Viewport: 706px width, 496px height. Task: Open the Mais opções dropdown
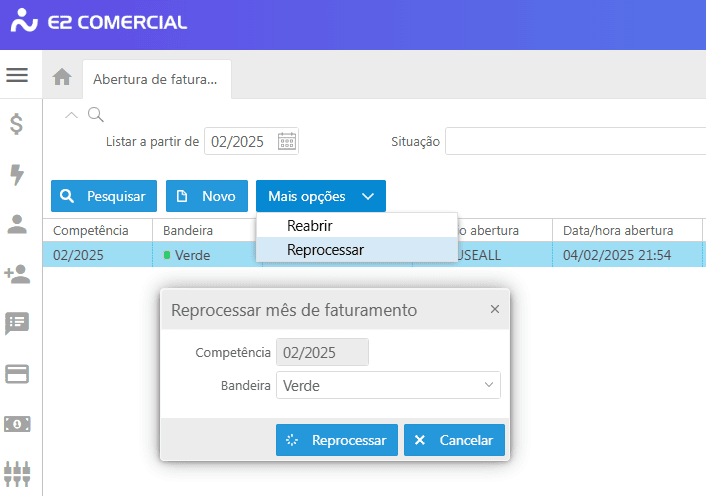tap(321, 196)
